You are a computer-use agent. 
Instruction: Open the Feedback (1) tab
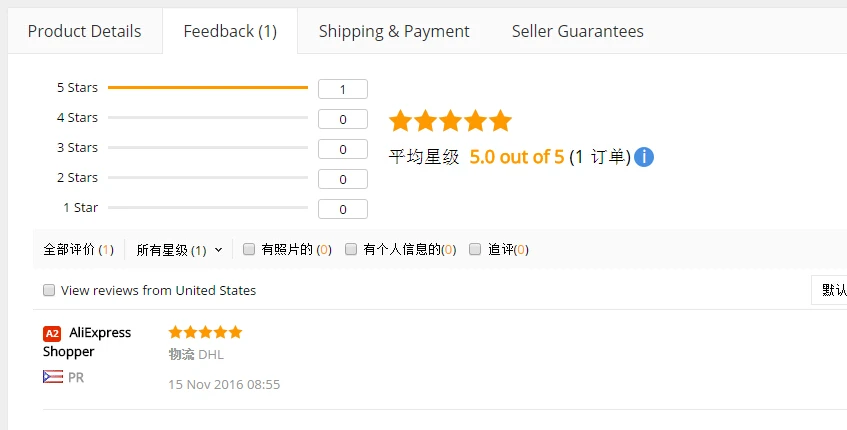click(230, 31)
